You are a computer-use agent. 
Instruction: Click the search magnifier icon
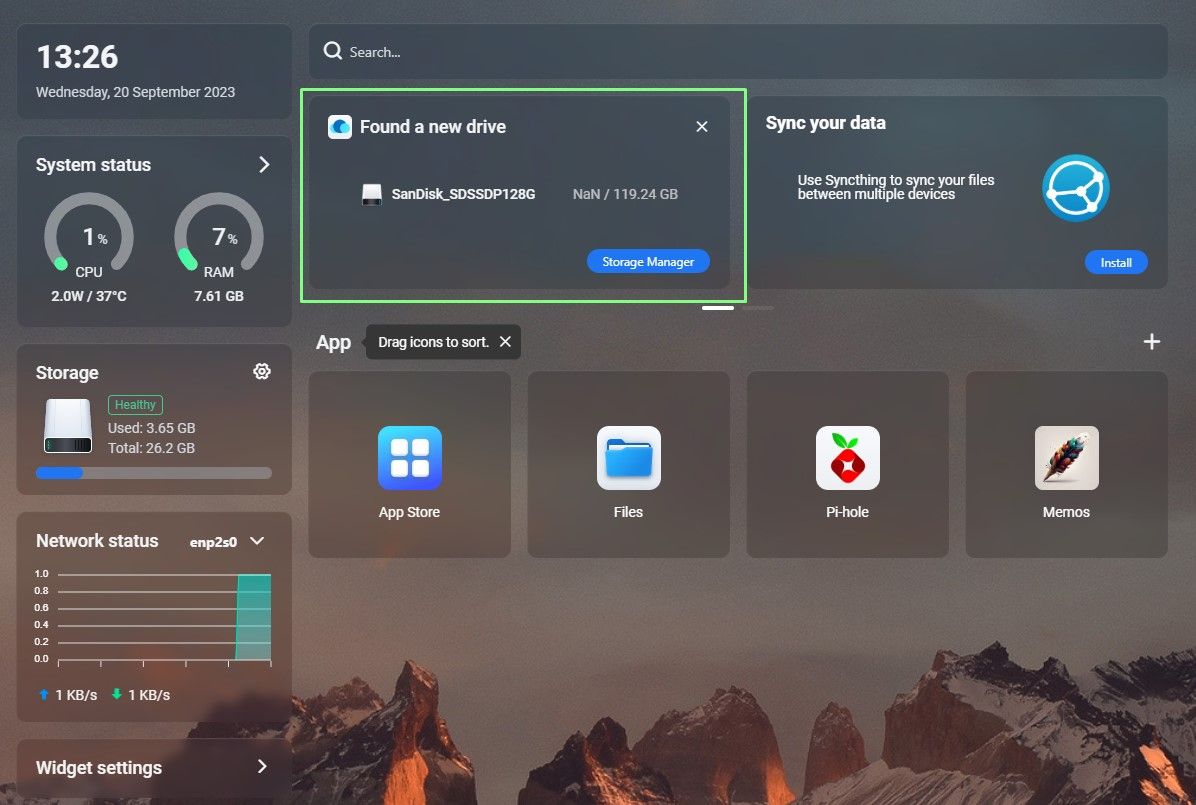333,51
